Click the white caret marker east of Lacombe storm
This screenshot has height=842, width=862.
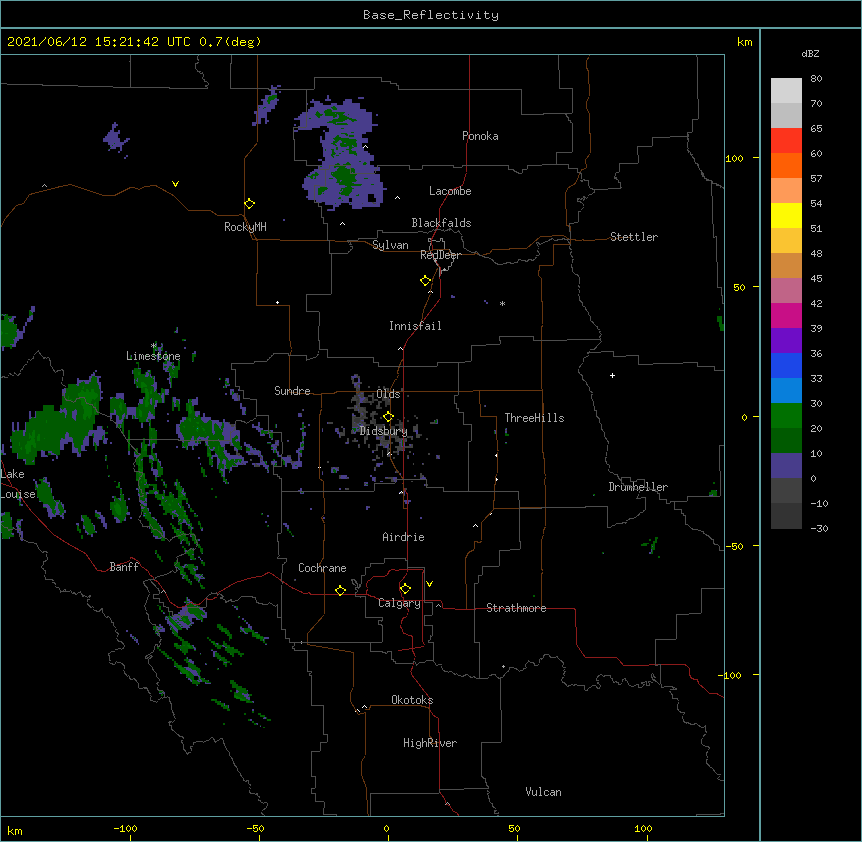tap(397, 197)
